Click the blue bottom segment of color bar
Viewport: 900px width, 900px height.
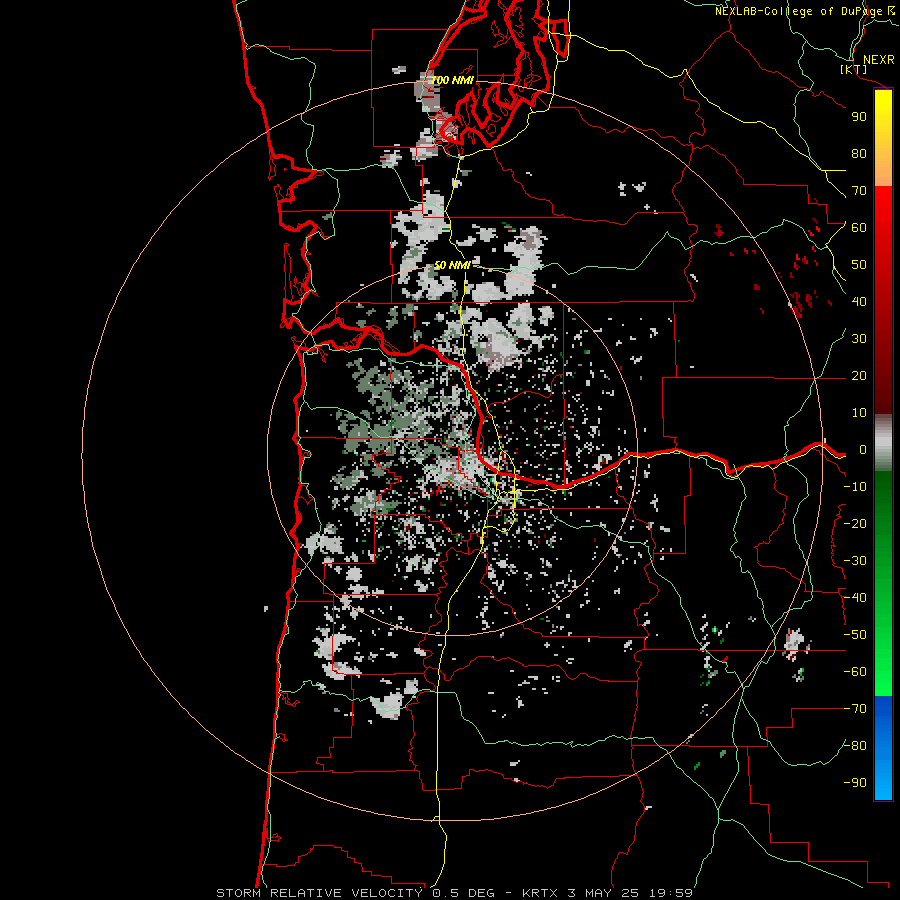883,748
